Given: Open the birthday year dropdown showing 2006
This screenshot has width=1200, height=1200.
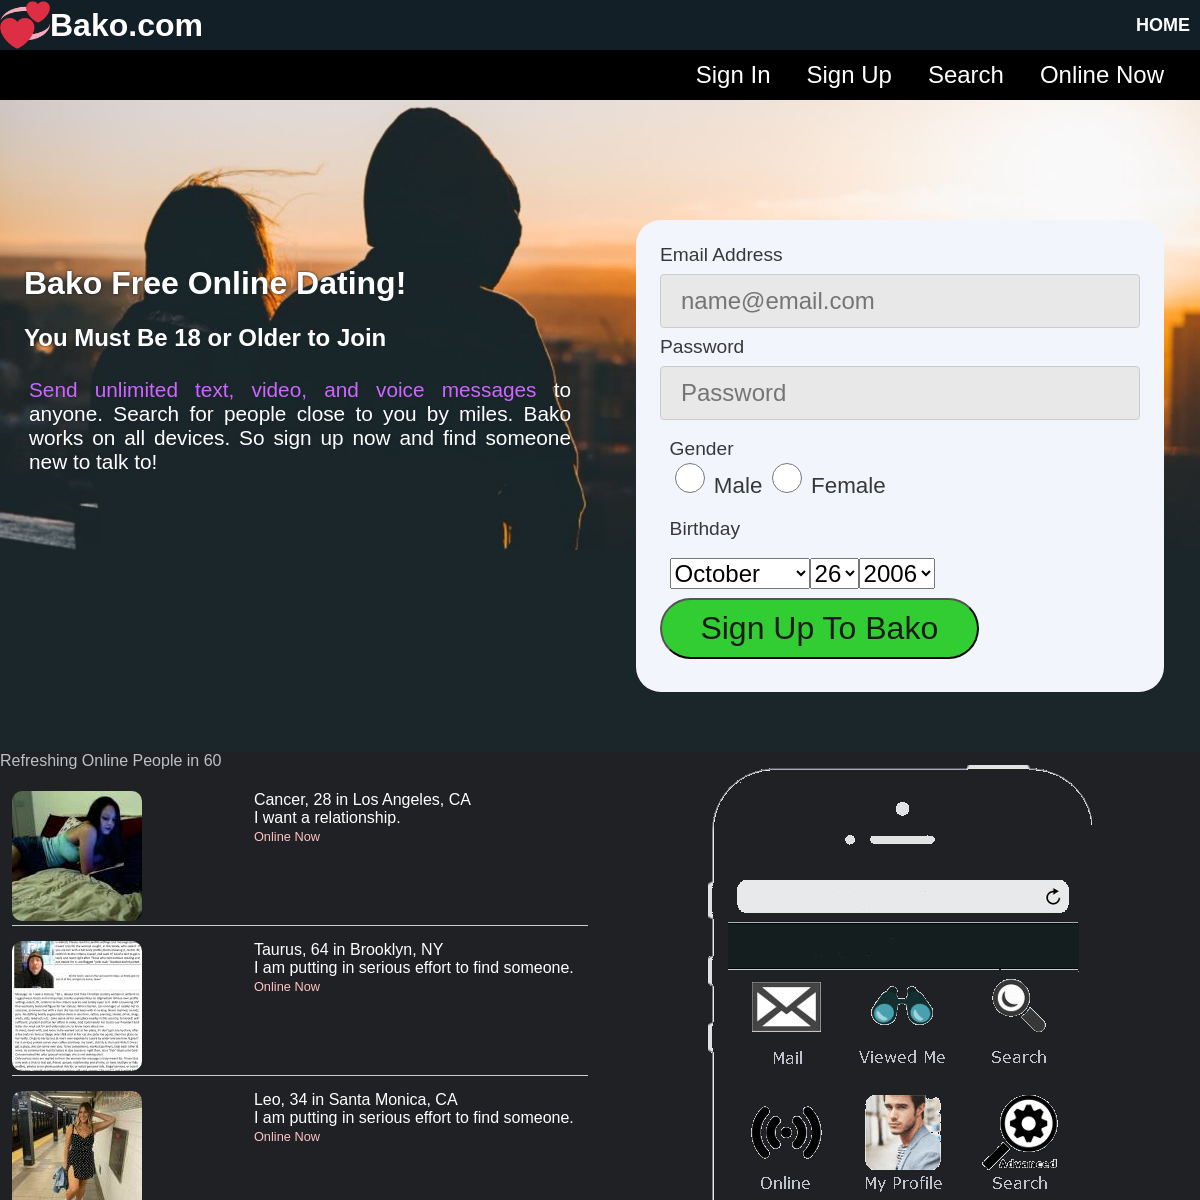Looking at the screenshot, I should [897, 574].
